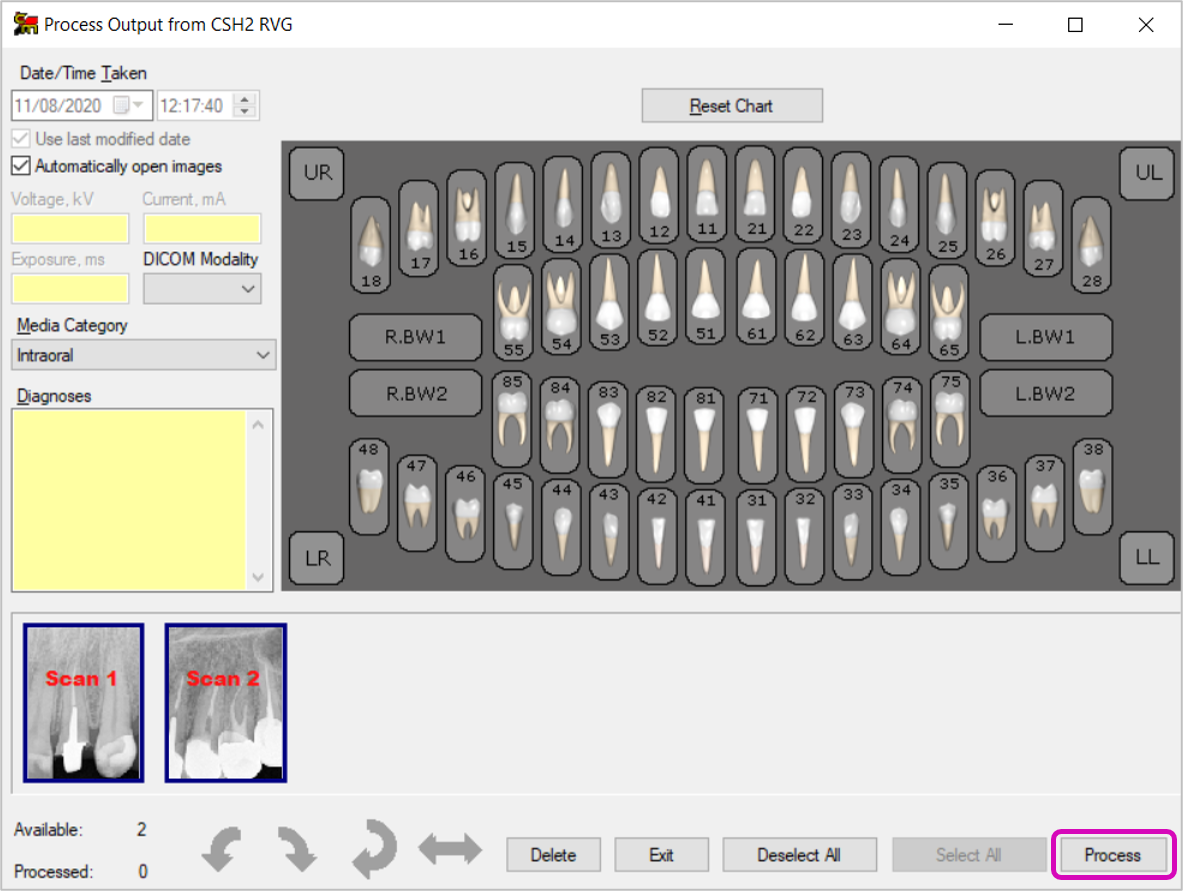Viewport: 1183px width, 891px height.
Task: Choose the L.BW2 bitewing button
Action: (1046, 393)
